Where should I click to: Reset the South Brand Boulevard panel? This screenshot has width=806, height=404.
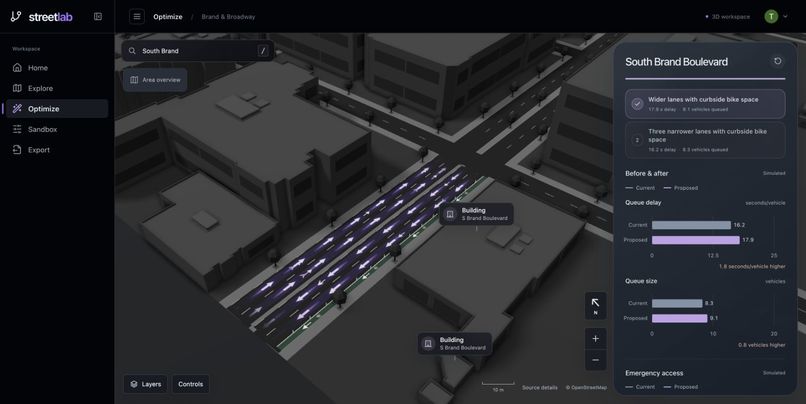coord(778,61)
